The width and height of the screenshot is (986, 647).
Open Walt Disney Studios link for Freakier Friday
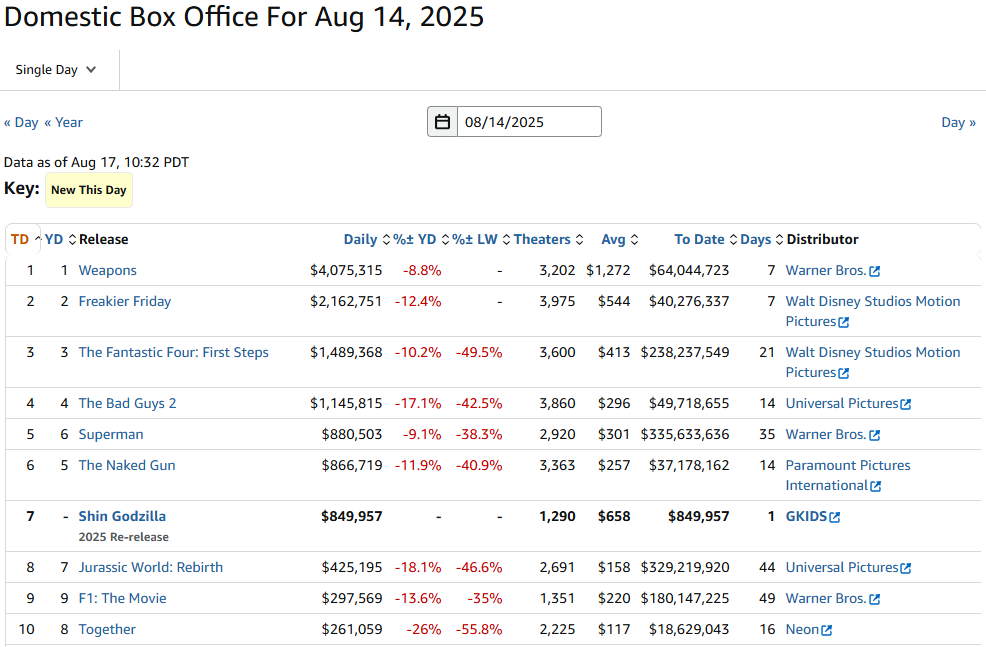coord(873,311)
